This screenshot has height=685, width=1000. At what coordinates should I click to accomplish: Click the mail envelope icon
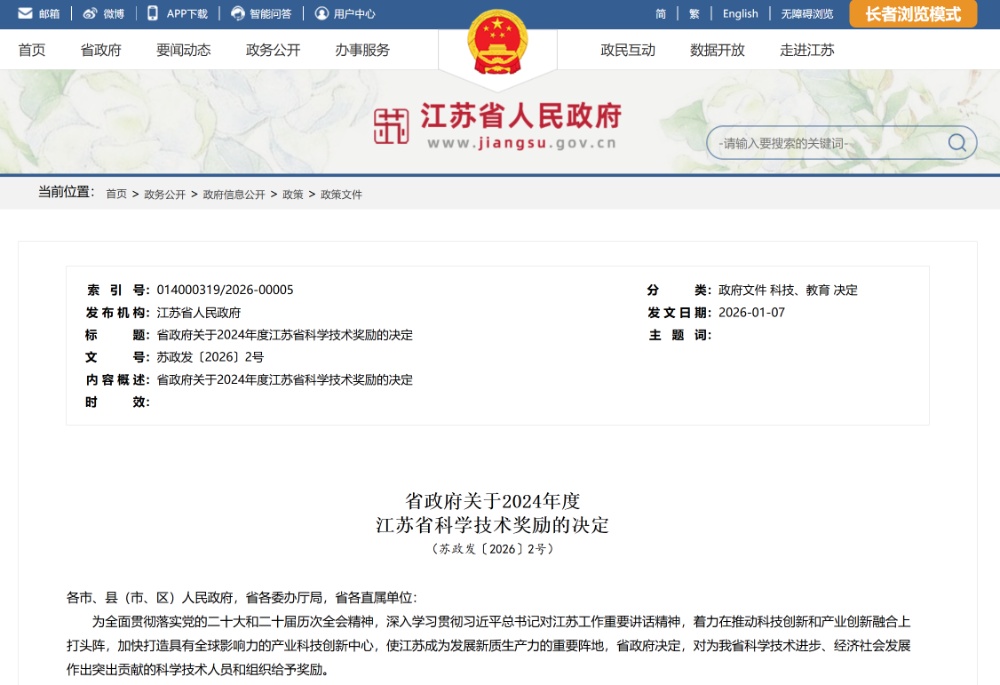tap(25, 14)
